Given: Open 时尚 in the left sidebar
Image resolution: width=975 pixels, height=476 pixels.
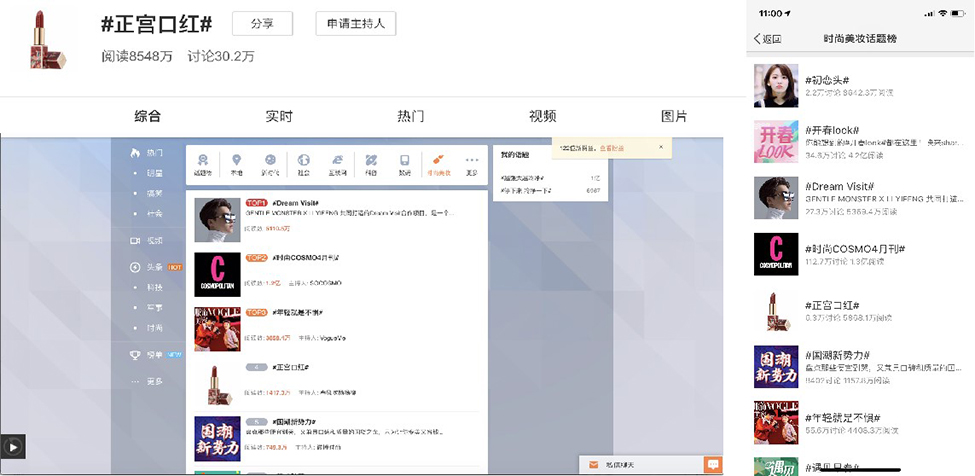Looking at the screenshot, I should click(x=154, y=328).
